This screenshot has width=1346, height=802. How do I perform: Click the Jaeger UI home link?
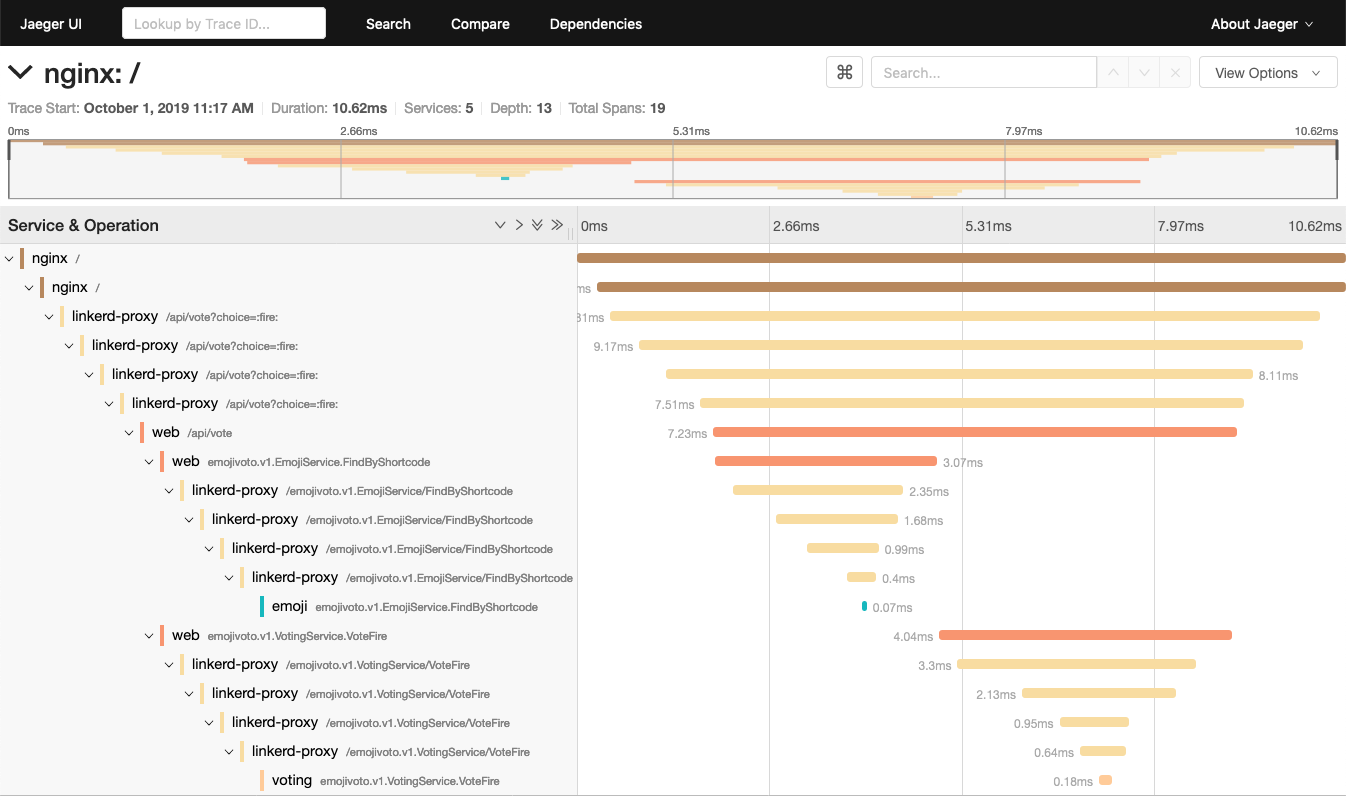(x=51, y=24)
